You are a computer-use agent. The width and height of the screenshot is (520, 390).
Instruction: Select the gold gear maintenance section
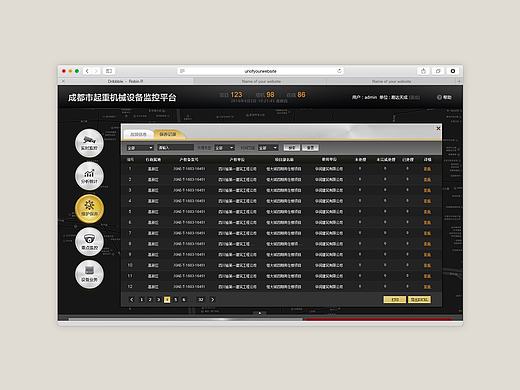point(89,208)
